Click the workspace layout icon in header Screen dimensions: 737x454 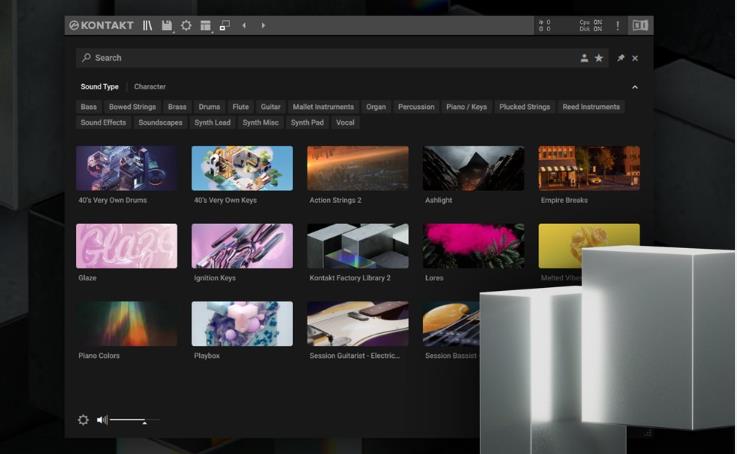coord(205,25)
